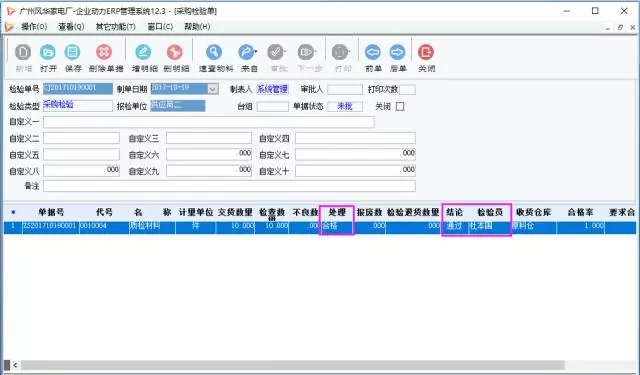640x375 pixels.
Task: Click the horizontal scrollbar at bottom
Action: pyautogui.click(x=293, y=365)
